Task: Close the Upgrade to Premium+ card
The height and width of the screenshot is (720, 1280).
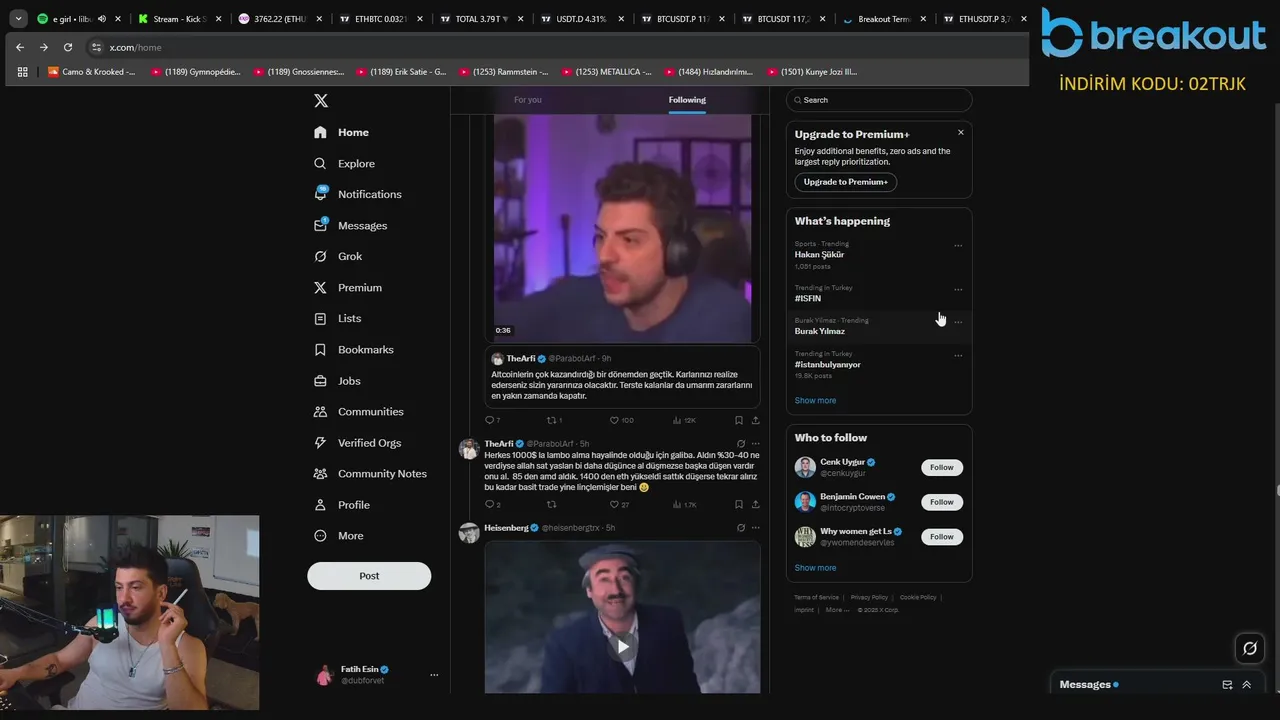Action: coord(961,132)
